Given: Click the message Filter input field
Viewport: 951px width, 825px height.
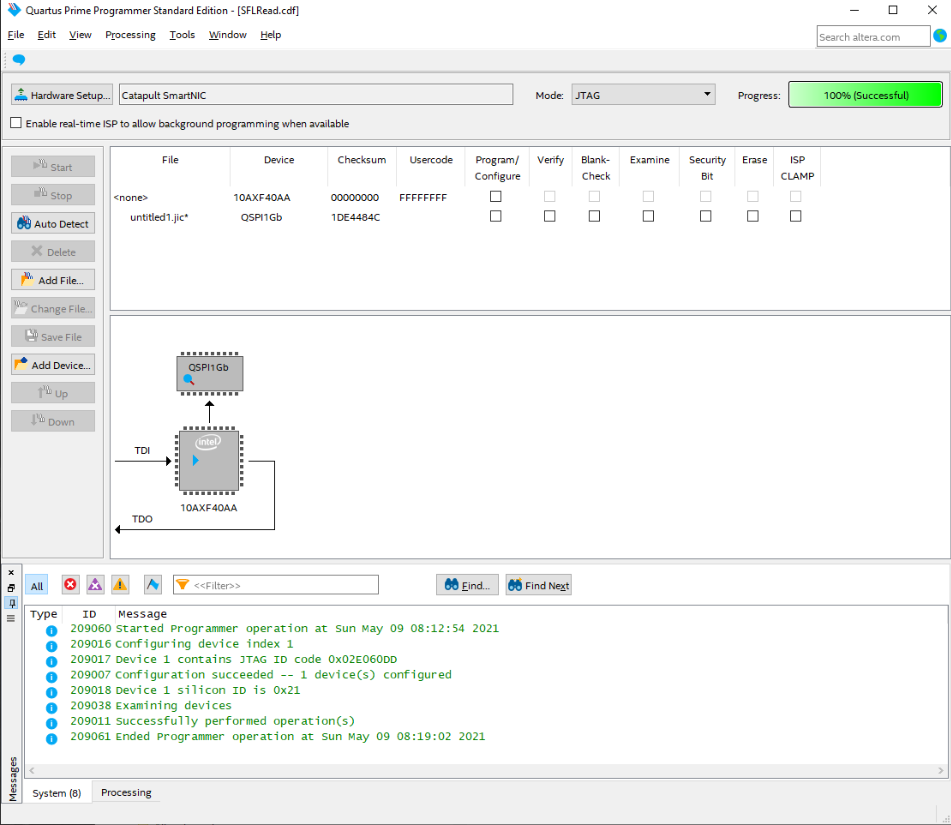Looking at the screenshot, I should pyautogui.click(x=283, y=585).
